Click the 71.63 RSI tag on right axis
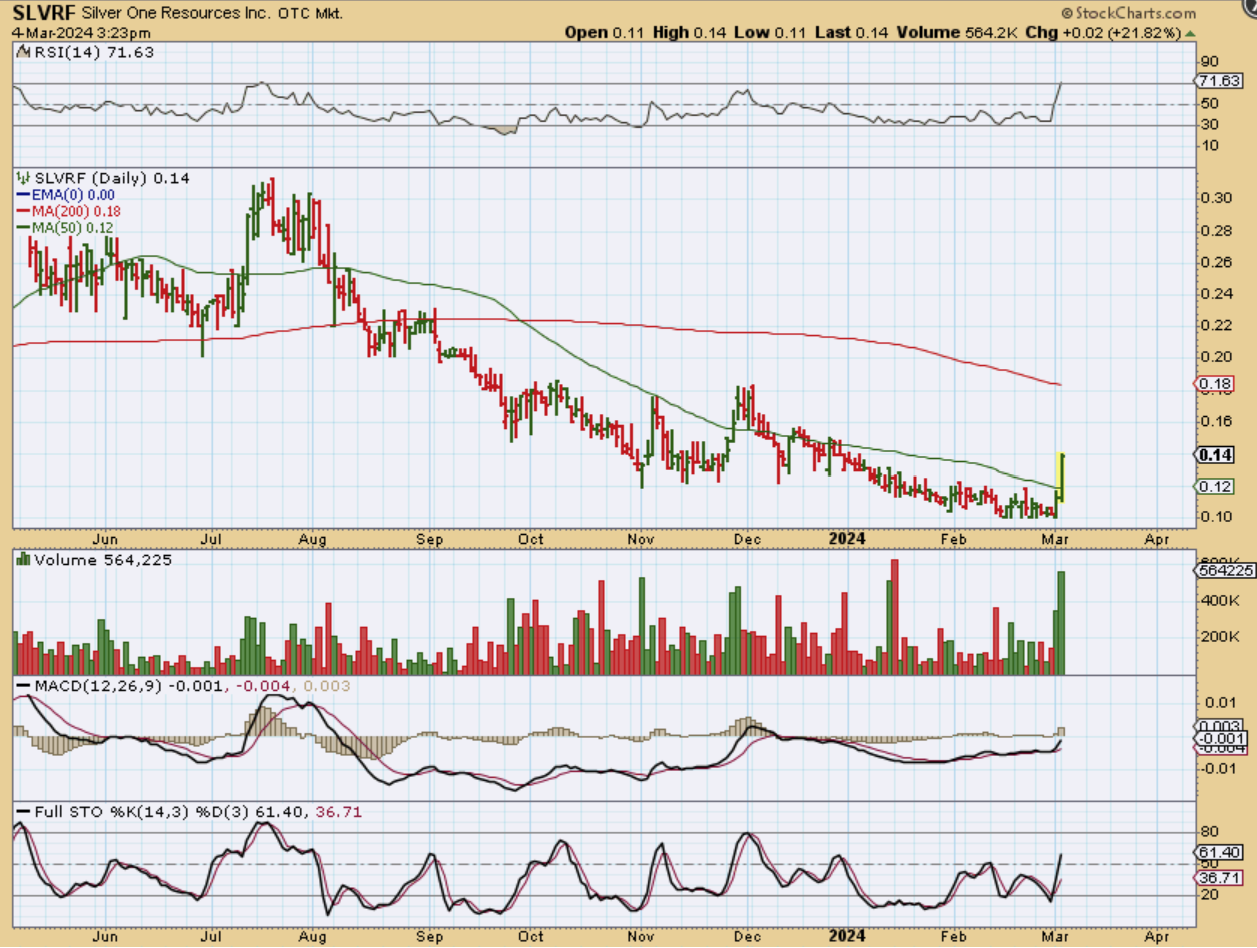 pos(1220,80)
